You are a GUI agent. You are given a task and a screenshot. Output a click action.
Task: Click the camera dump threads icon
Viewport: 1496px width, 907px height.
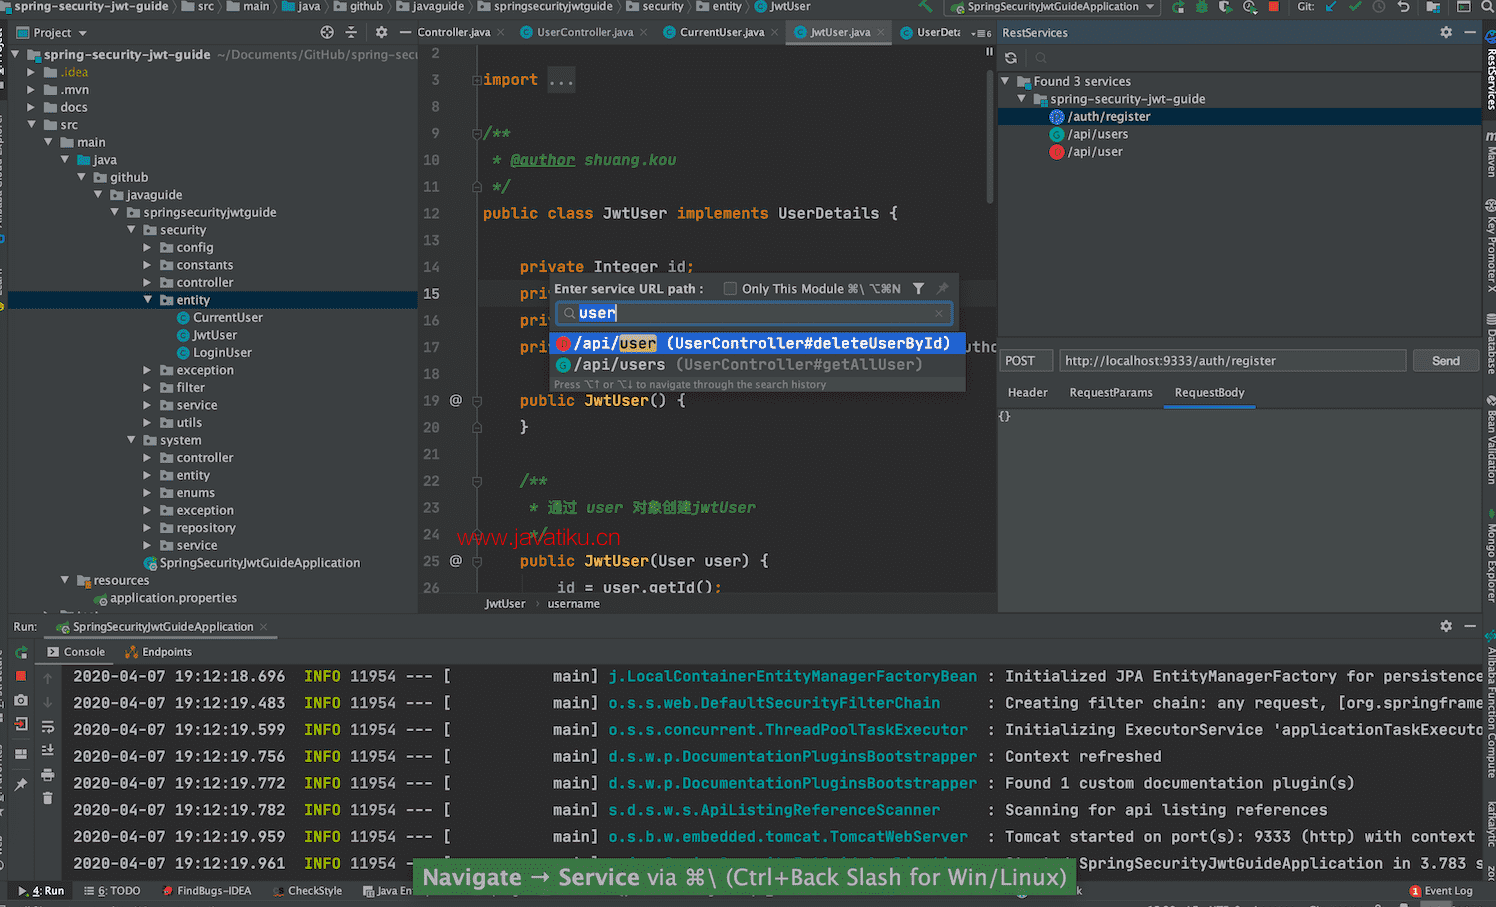click(21, 700)
